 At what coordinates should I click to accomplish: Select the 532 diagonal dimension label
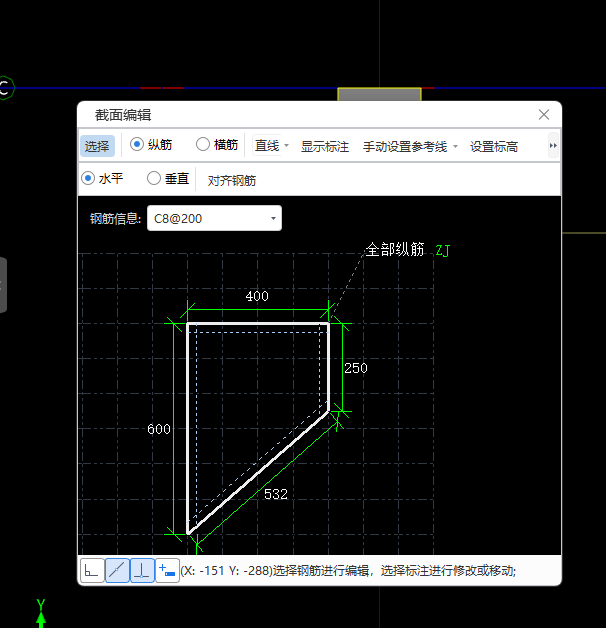276,494
